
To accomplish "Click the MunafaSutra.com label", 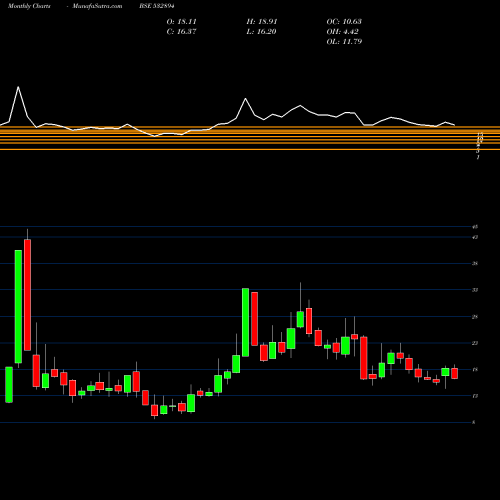I will [97, 6].
